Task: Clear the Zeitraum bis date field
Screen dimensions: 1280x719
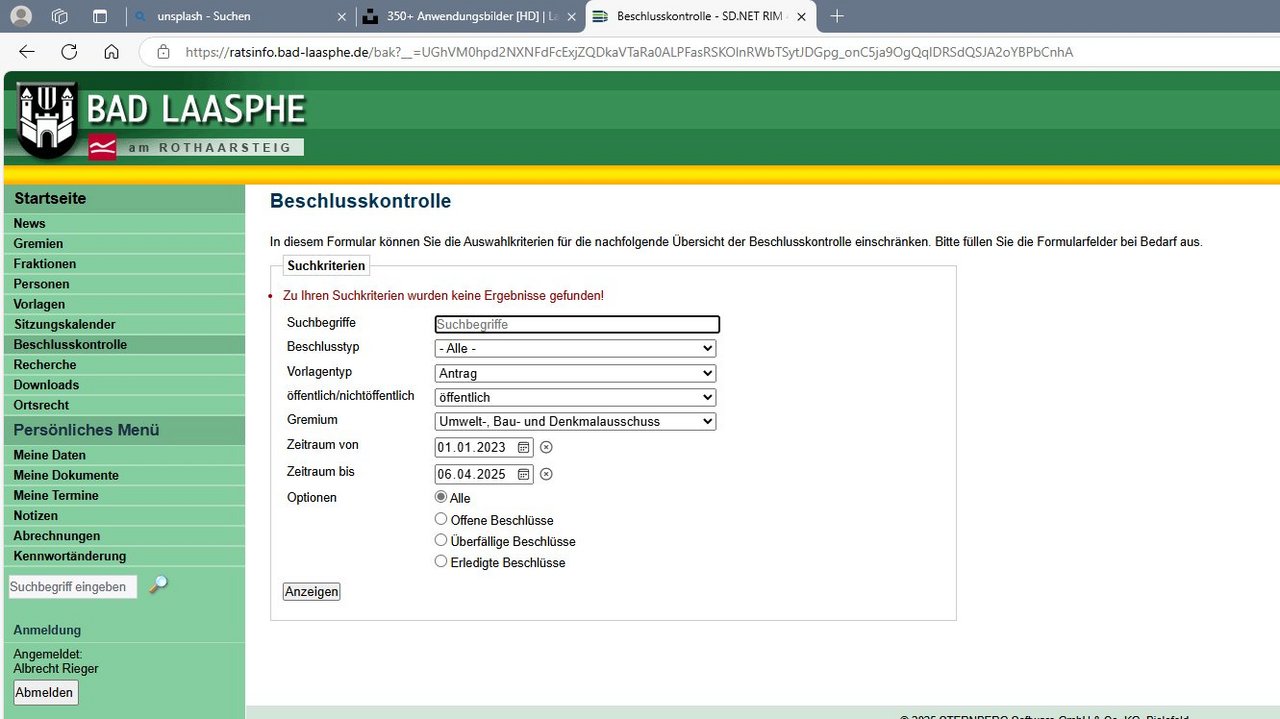Action: 546,474
